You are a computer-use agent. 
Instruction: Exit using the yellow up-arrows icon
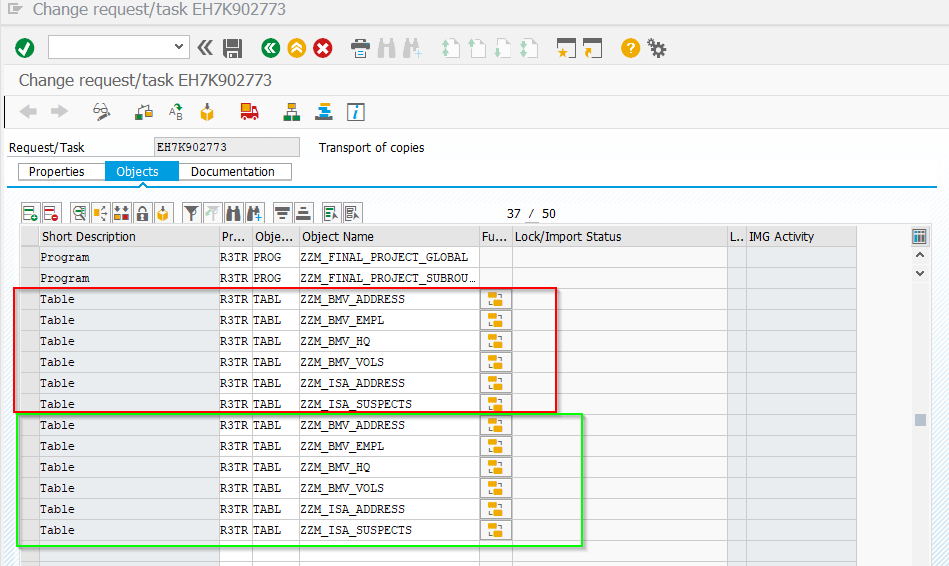point(297,48)
